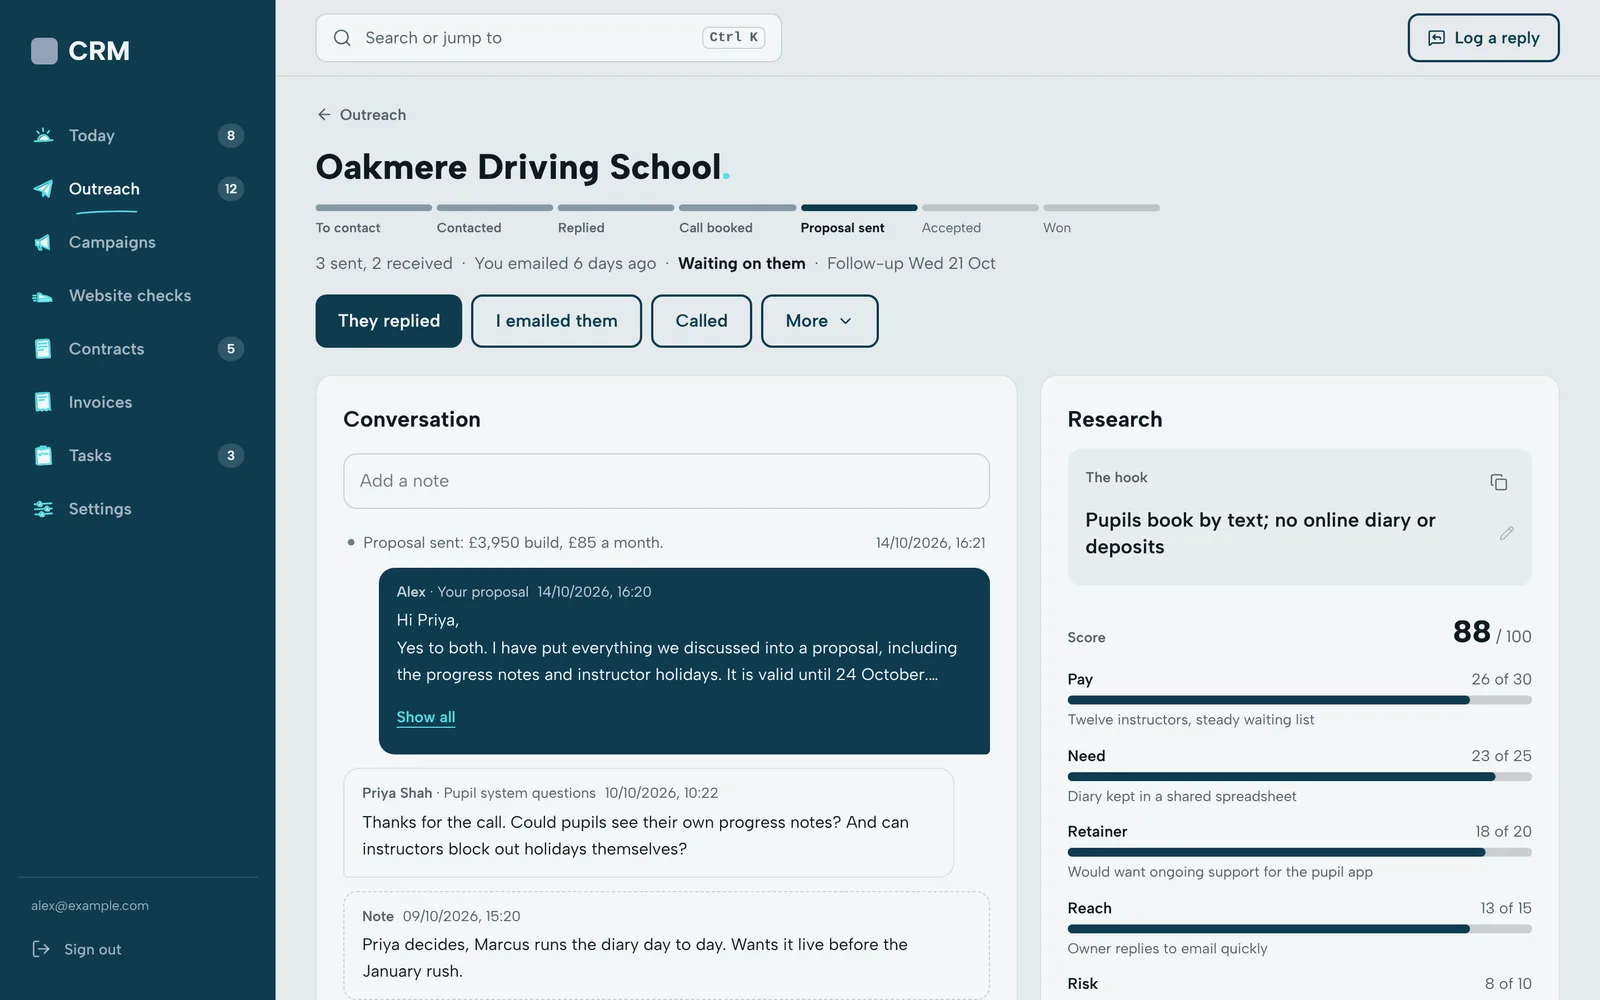The width and height of the screenshot is (1600, 1000).
Task: Click the Settings sliders icon
Action: click(43, 509)
